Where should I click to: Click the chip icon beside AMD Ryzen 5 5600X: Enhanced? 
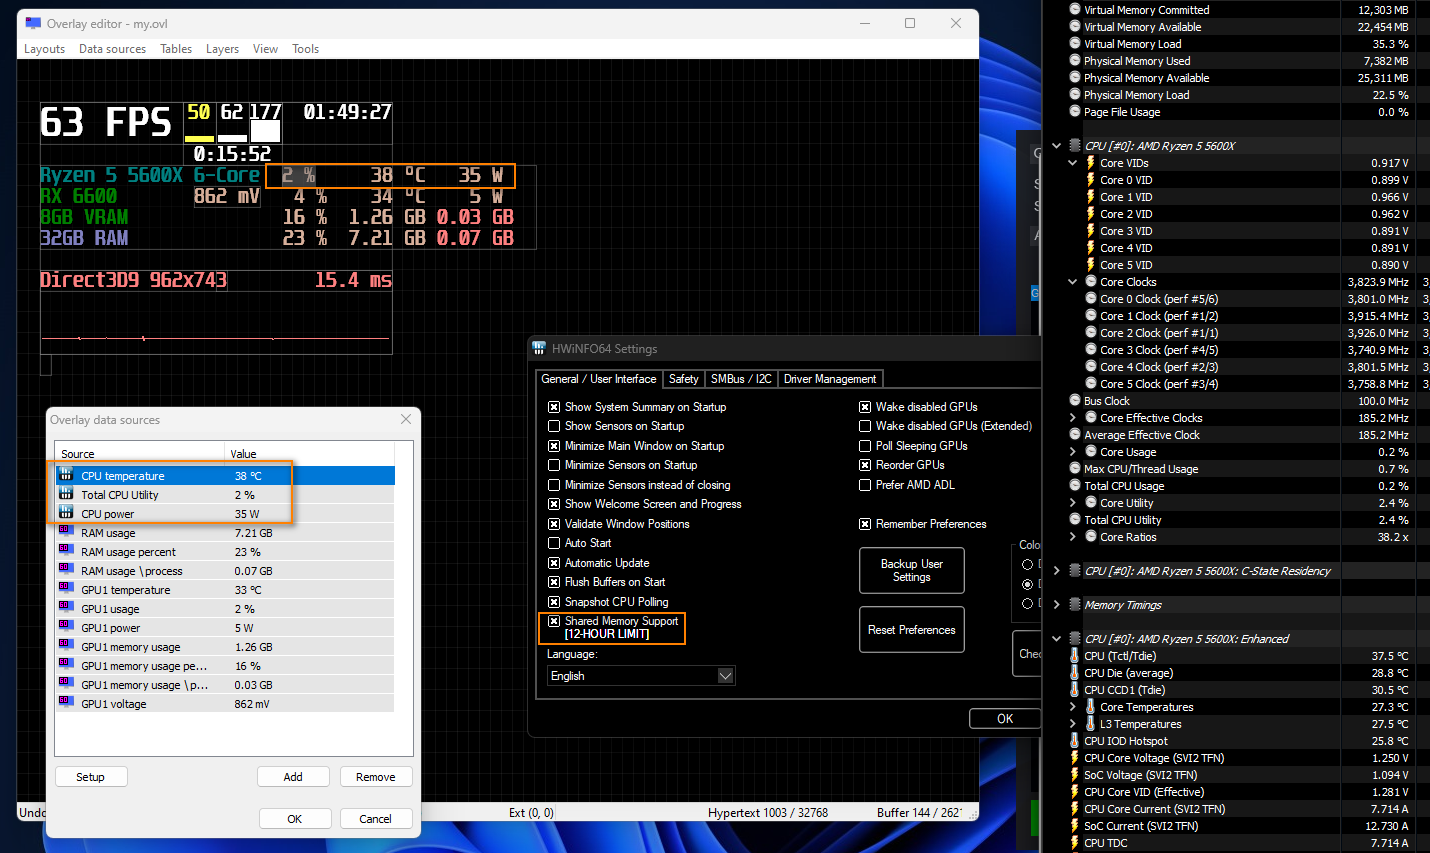coord(1075,639)
